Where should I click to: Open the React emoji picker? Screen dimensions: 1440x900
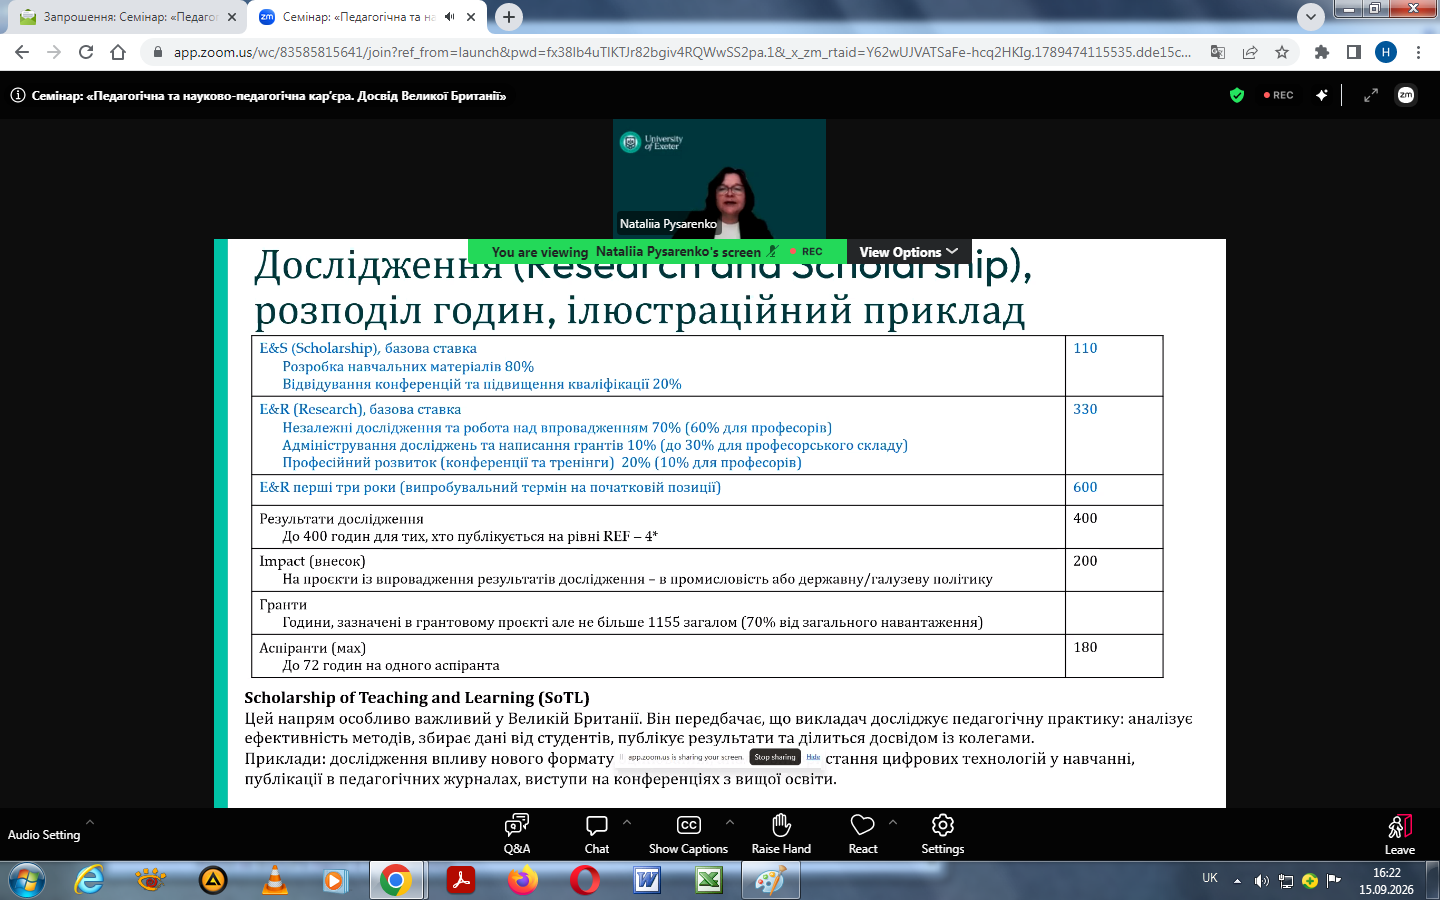862,834
